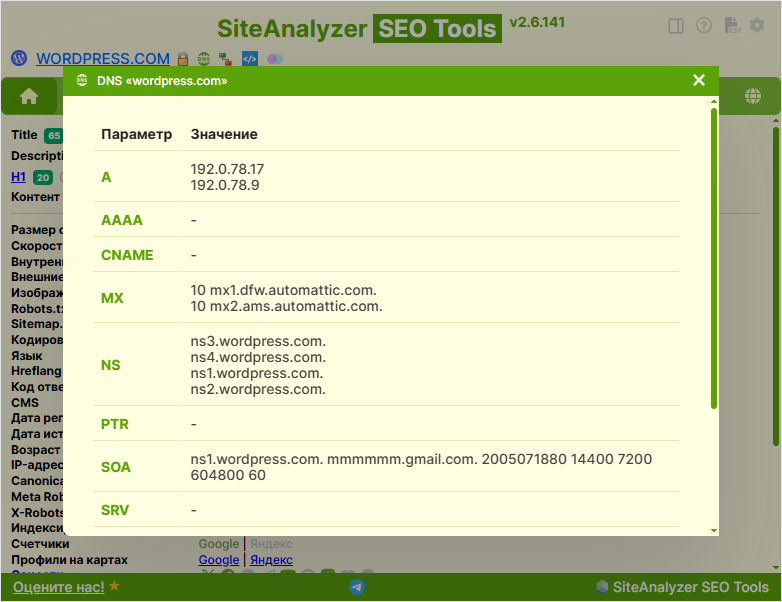Click the Значение column header
This screenshot has width=782, height=602.
pos(224,134)
